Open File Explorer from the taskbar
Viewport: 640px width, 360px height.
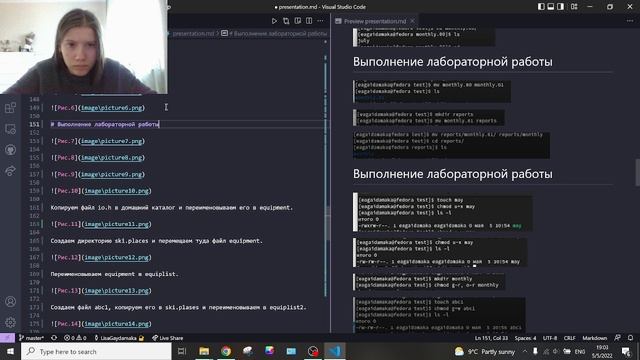[x=204, y=351]
